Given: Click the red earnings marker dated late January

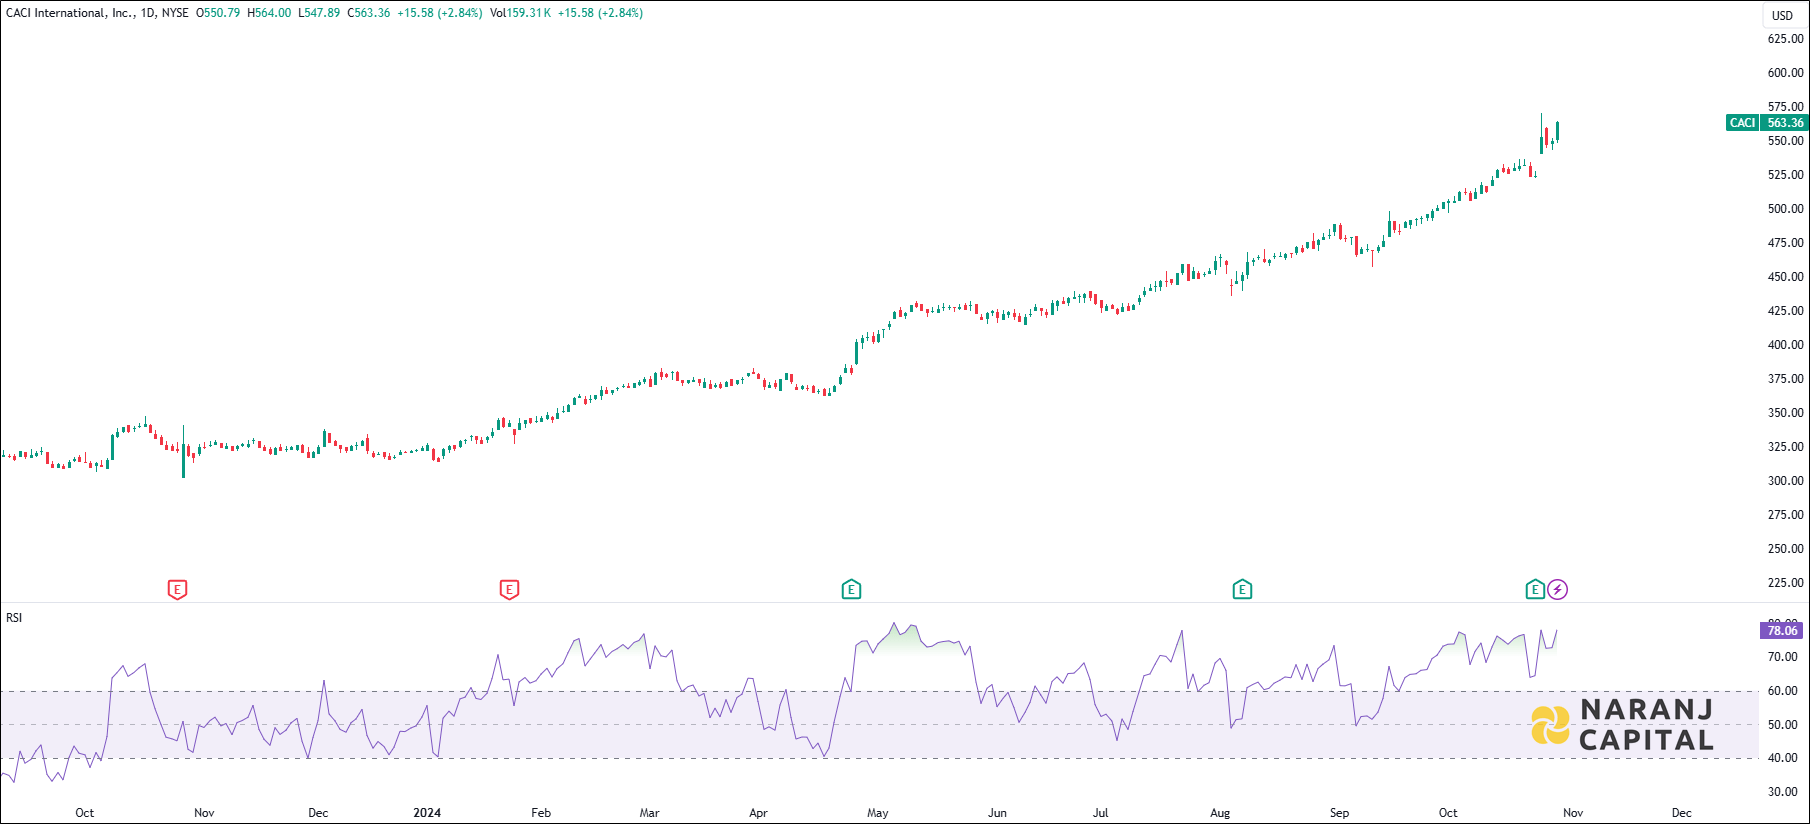Looking at the screenshot, I should (x=509, y=590).
